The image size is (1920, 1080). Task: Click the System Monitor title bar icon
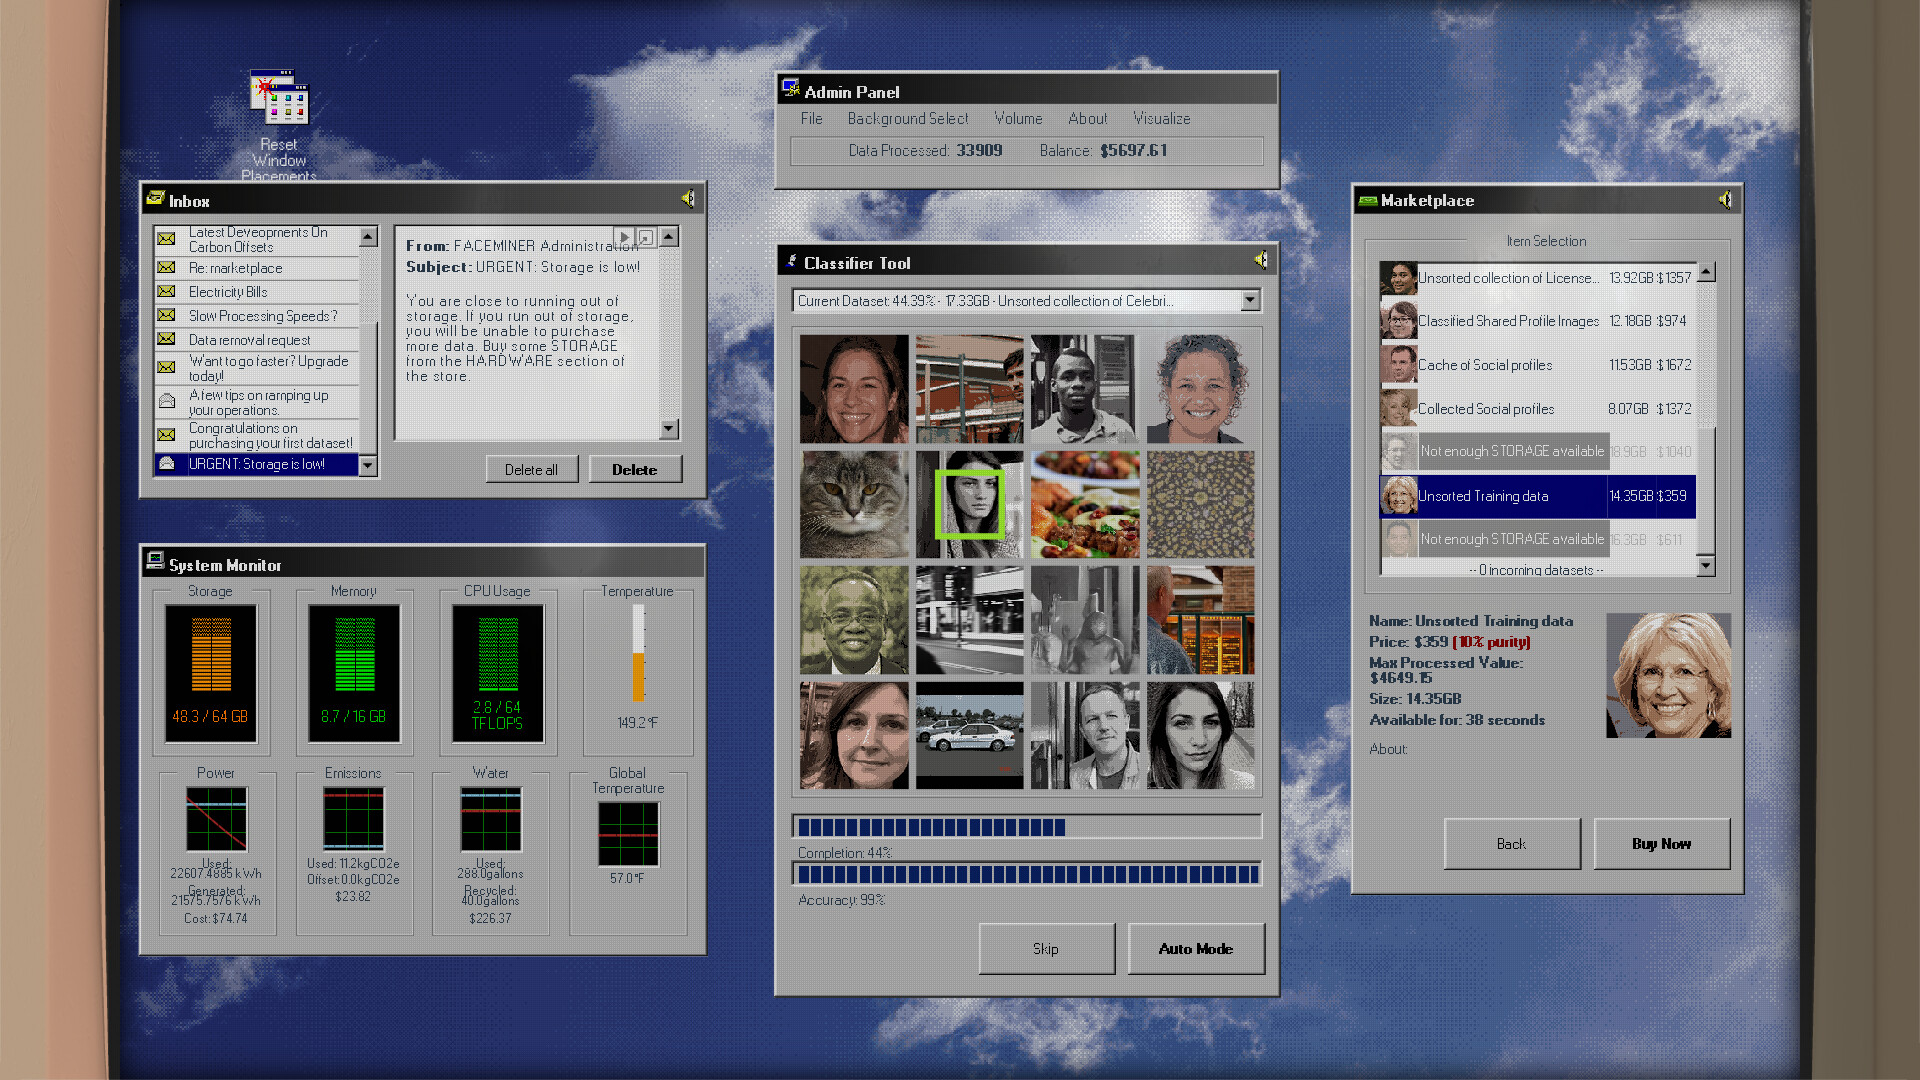click(153, 562)
